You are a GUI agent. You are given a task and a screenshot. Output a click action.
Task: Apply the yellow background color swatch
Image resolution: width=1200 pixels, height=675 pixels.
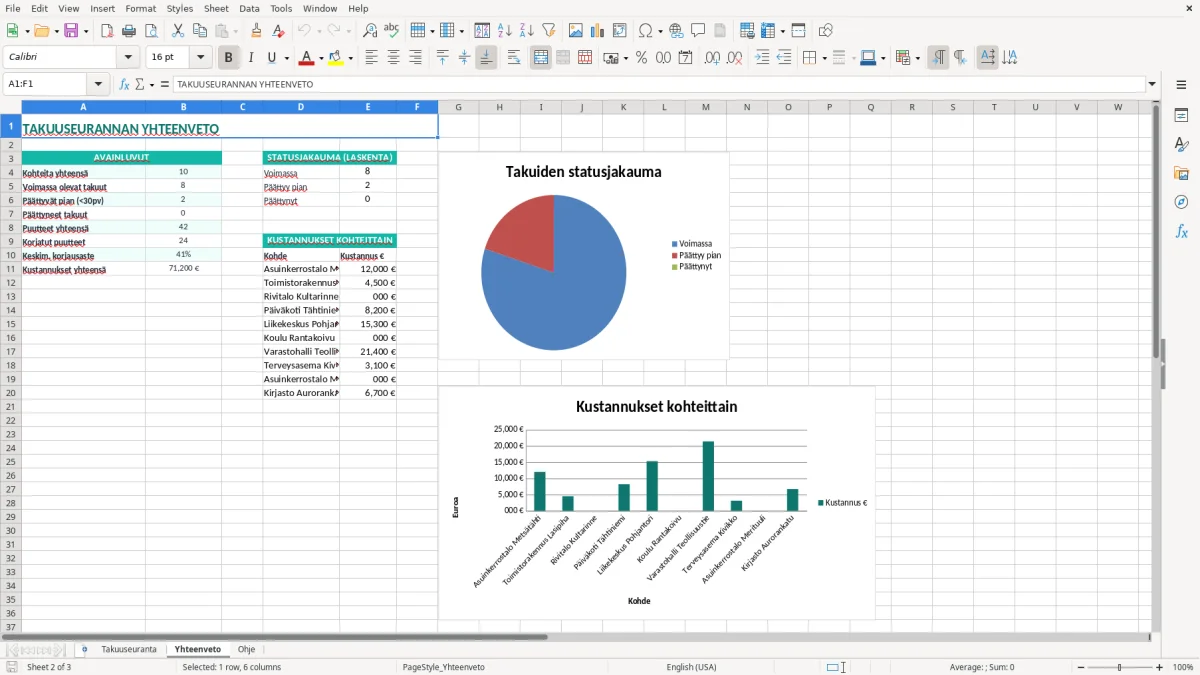[336, 58]
